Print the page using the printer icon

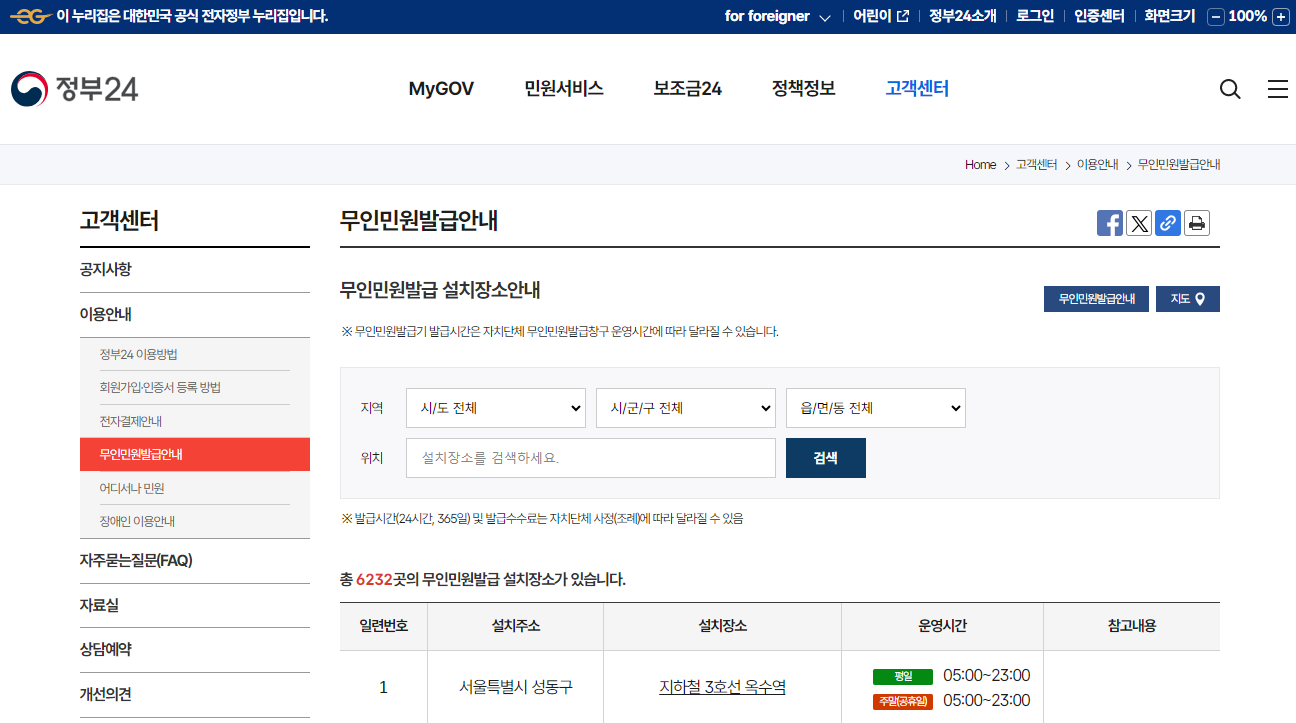pyautogui.click(x=1196, y=223)
